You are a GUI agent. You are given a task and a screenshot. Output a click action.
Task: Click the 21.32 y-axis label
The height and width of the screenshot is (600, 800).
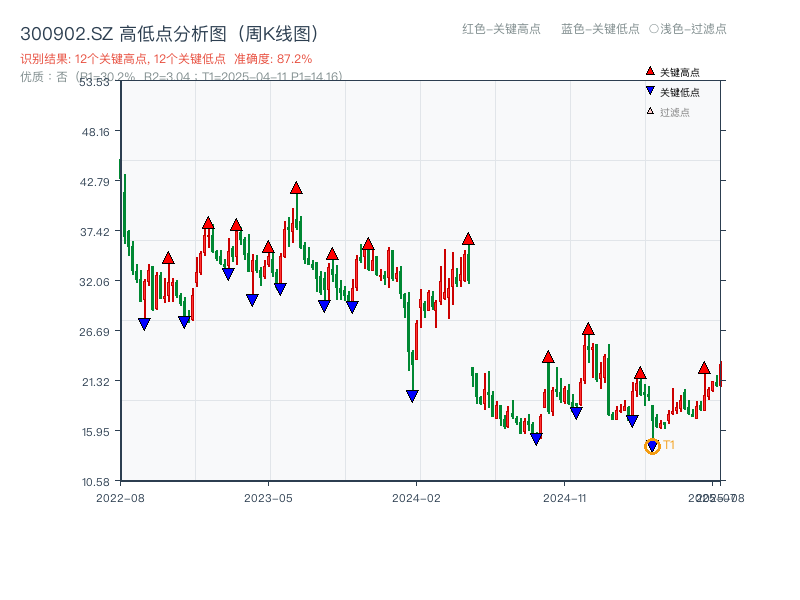click(x=96, y=382)
